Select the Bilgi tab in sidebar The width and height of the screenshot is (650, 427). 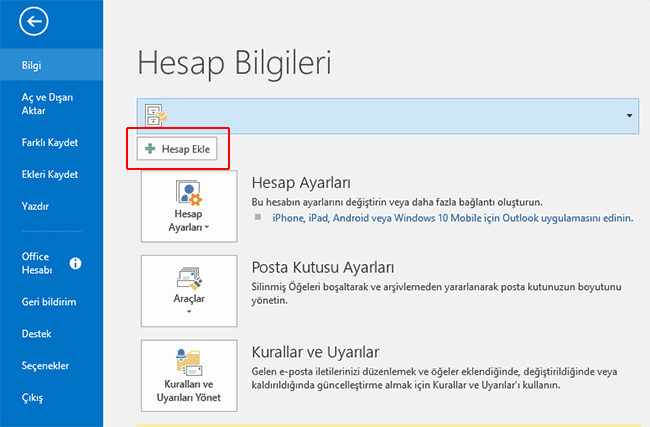pos(32,67)
